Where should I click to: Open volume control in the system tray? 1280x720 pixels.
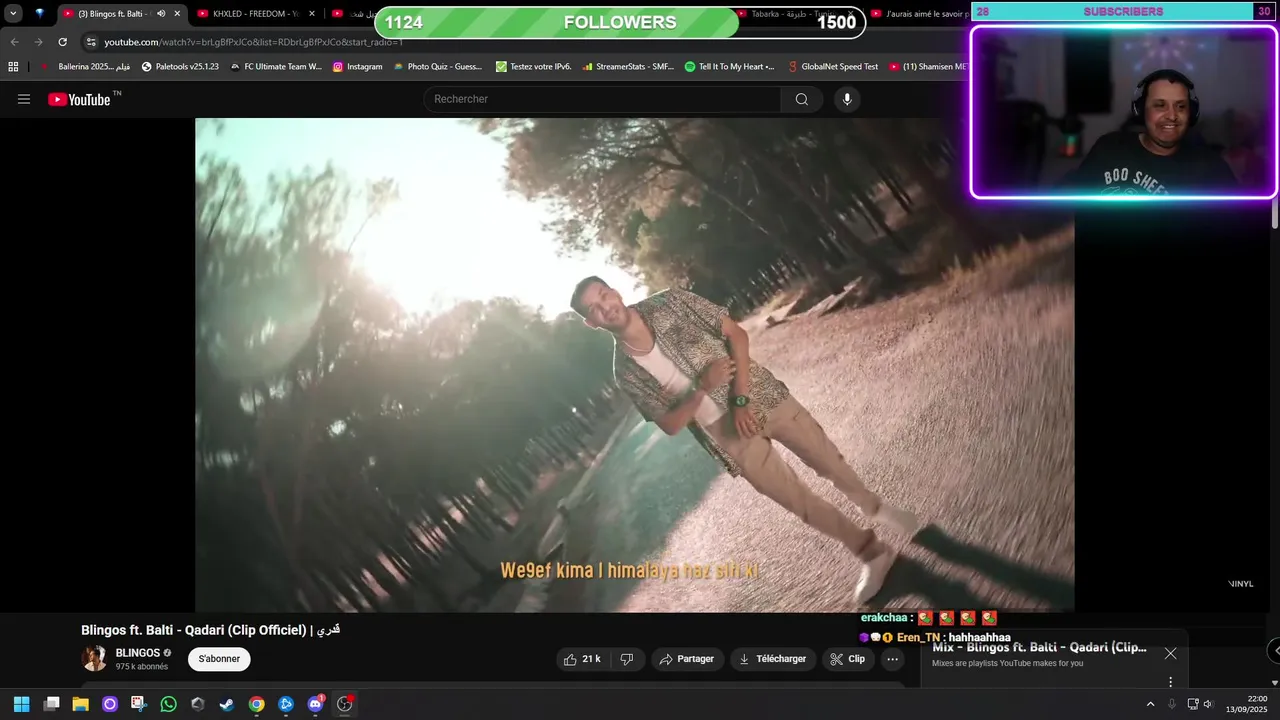[1208, 704]
